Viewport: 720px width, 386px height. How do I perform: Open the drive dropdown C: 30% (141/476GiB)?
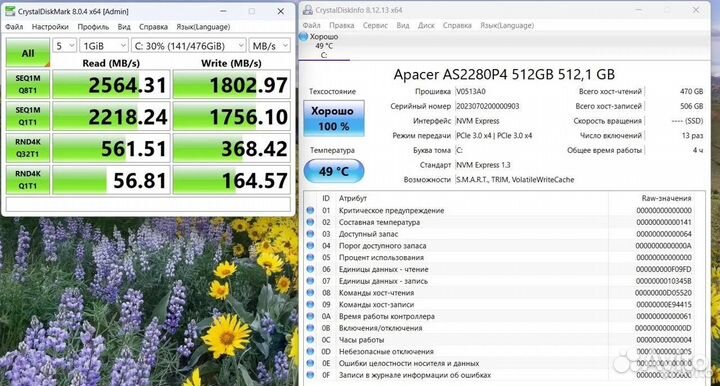[x=189, y=46]
